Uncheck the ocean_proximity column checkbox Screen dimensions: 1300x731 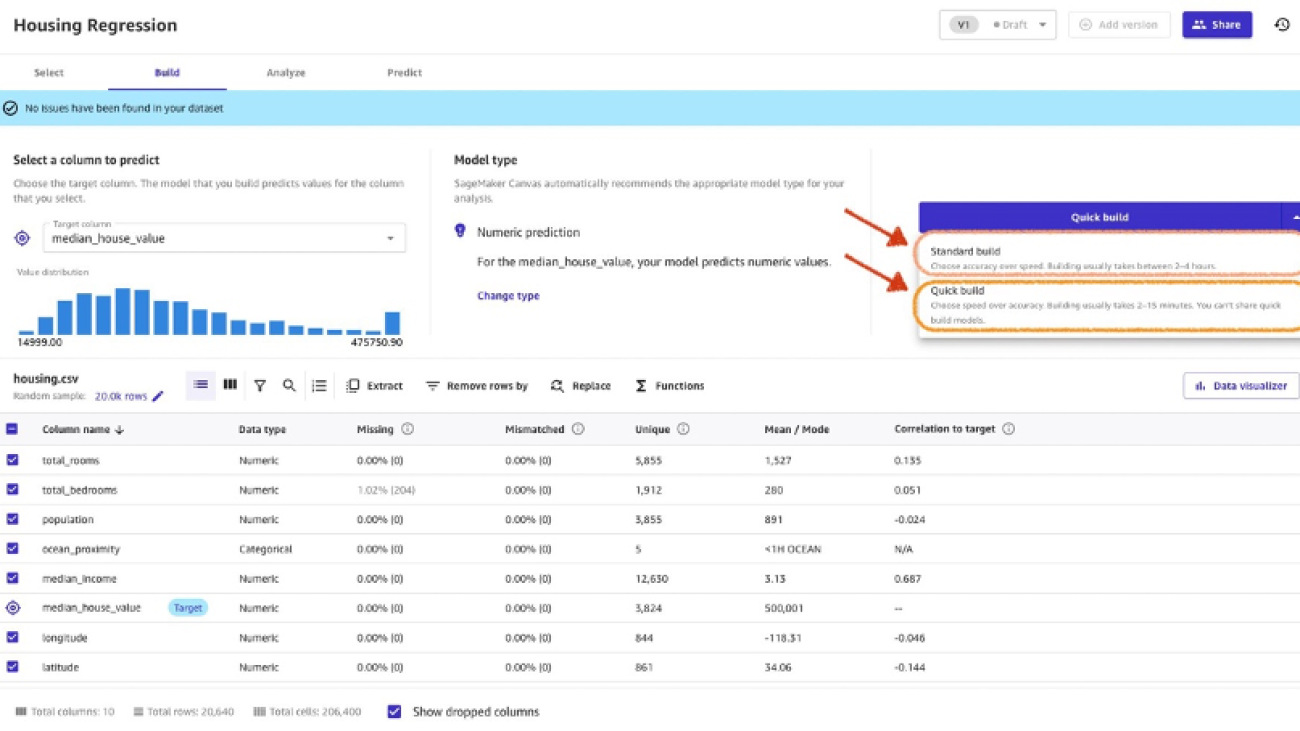[12, 549]
